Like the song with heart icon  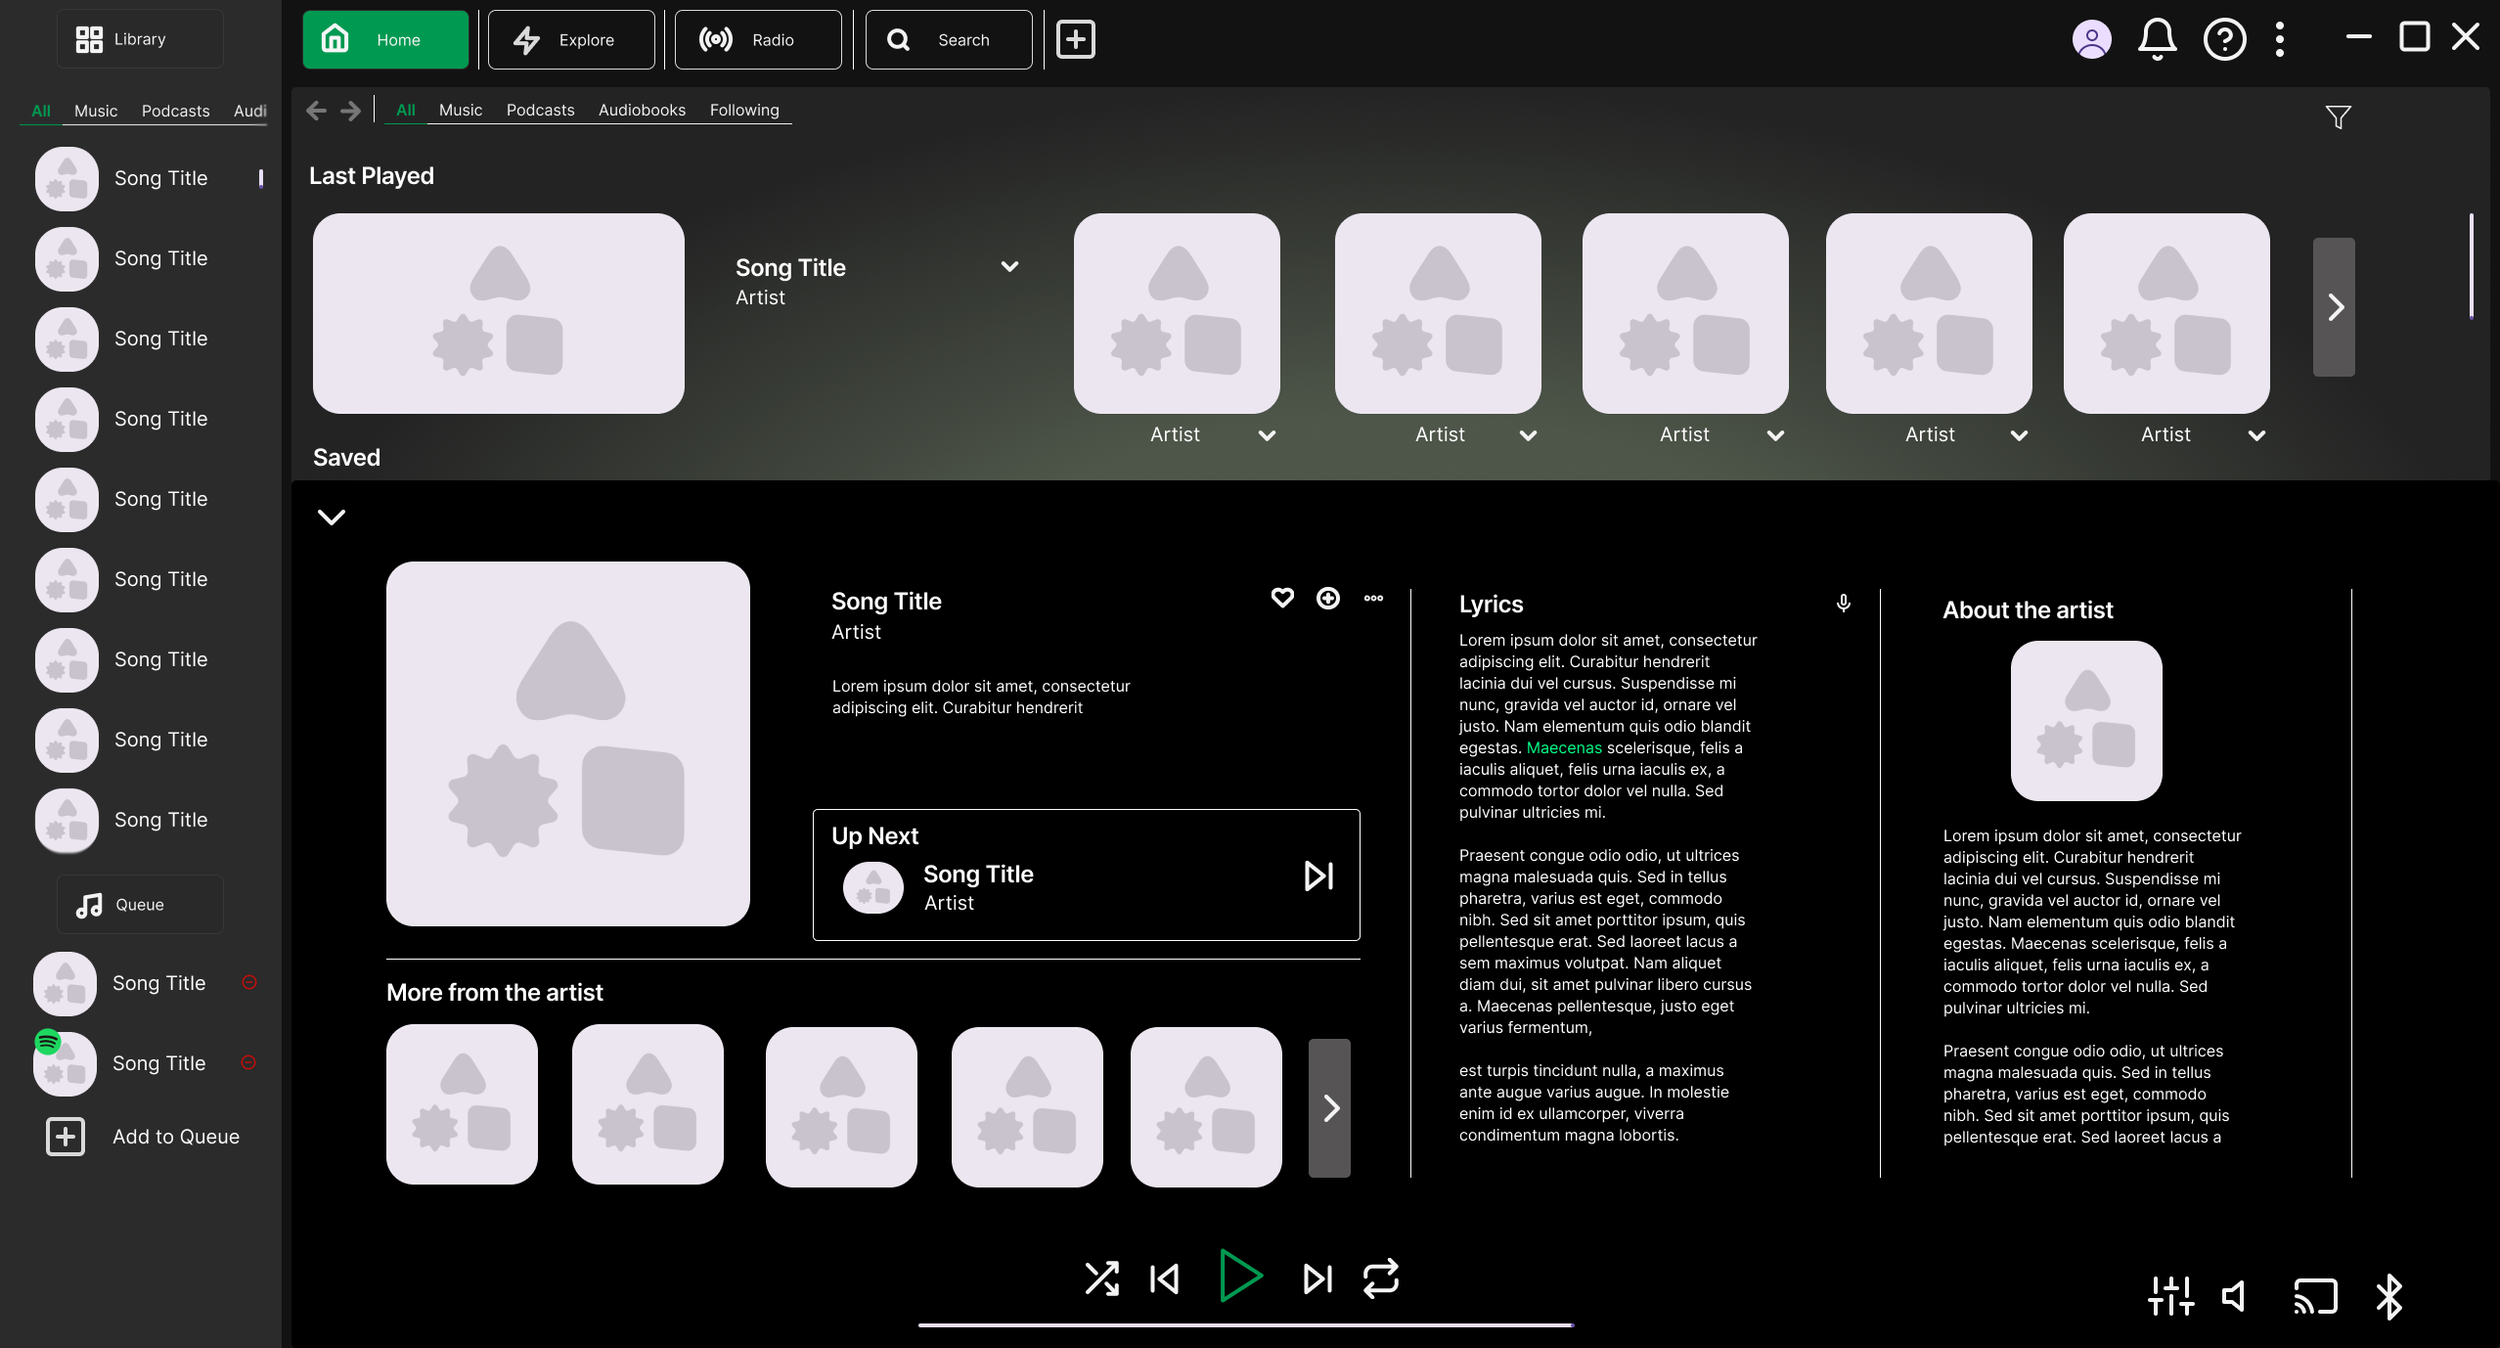click(x=1282, y=598)
